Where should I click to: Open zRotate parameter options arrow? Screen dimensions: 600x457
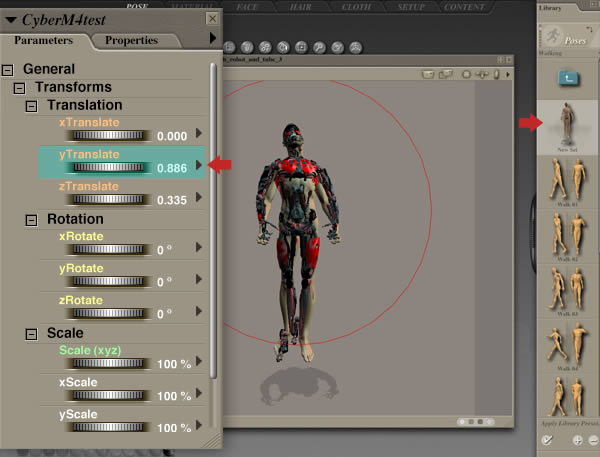coord(199,311)
